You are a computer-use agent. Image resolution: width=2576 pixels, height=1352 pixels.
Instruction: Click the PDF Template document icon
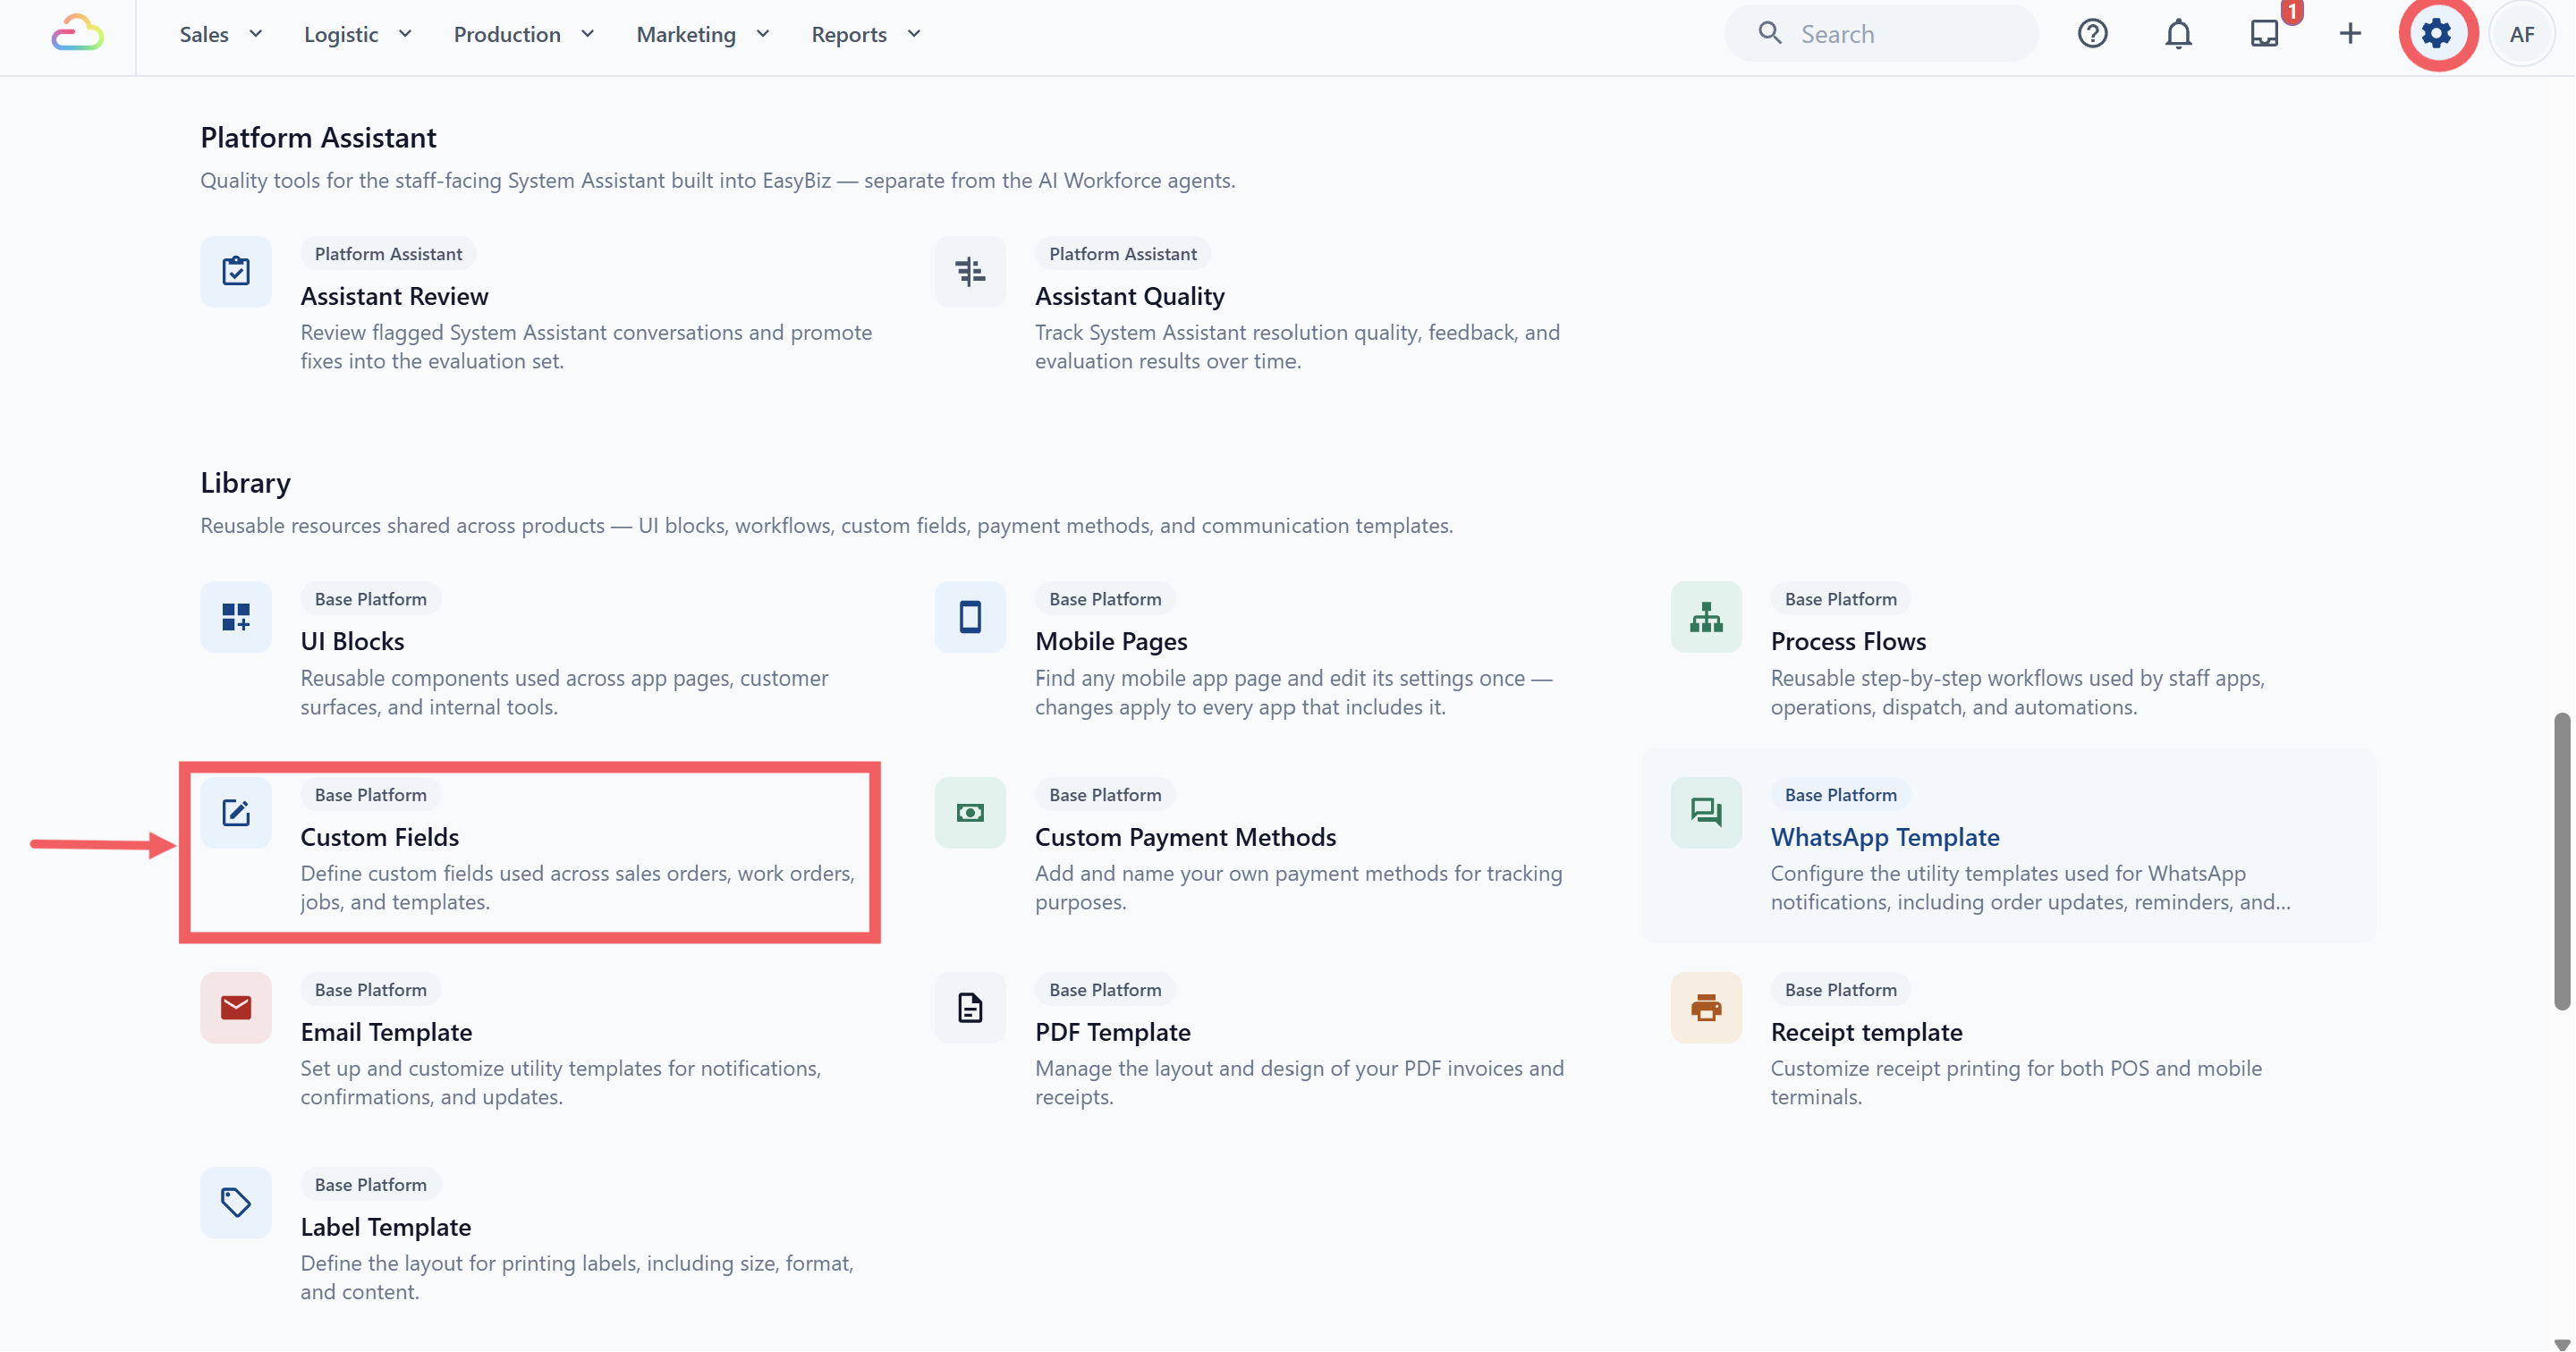970,1007
